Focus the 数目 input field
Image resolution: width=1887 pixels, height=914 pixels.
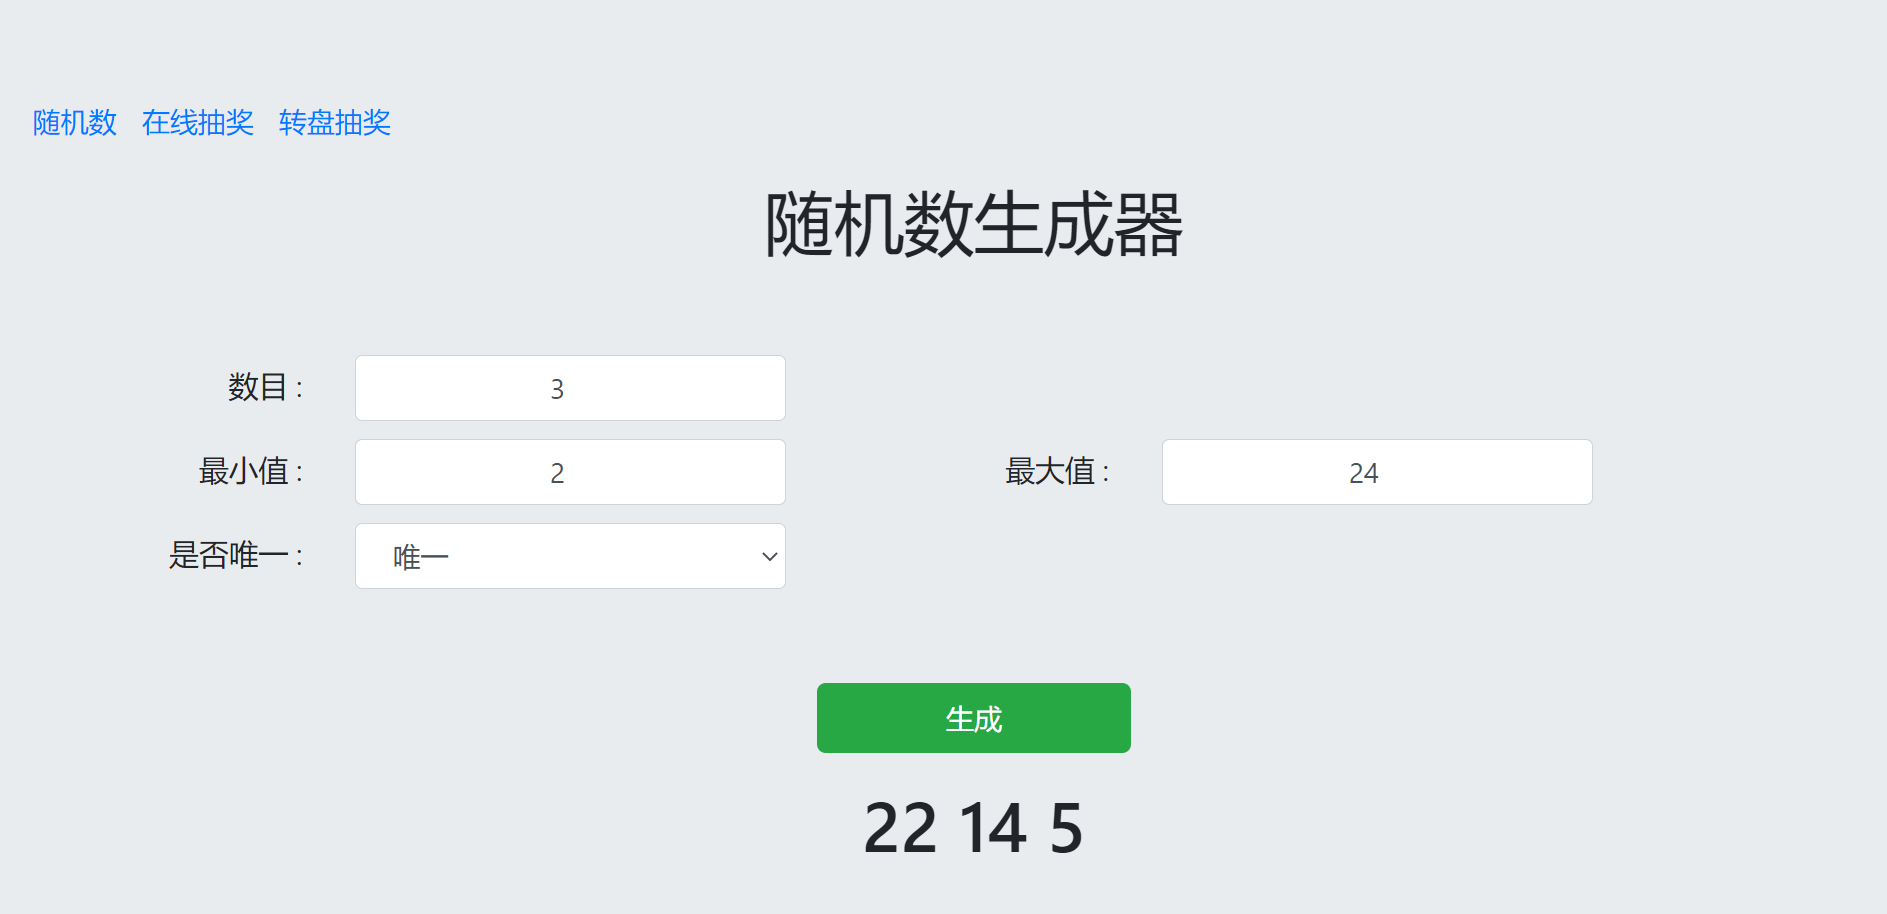[x=570, y=388]
